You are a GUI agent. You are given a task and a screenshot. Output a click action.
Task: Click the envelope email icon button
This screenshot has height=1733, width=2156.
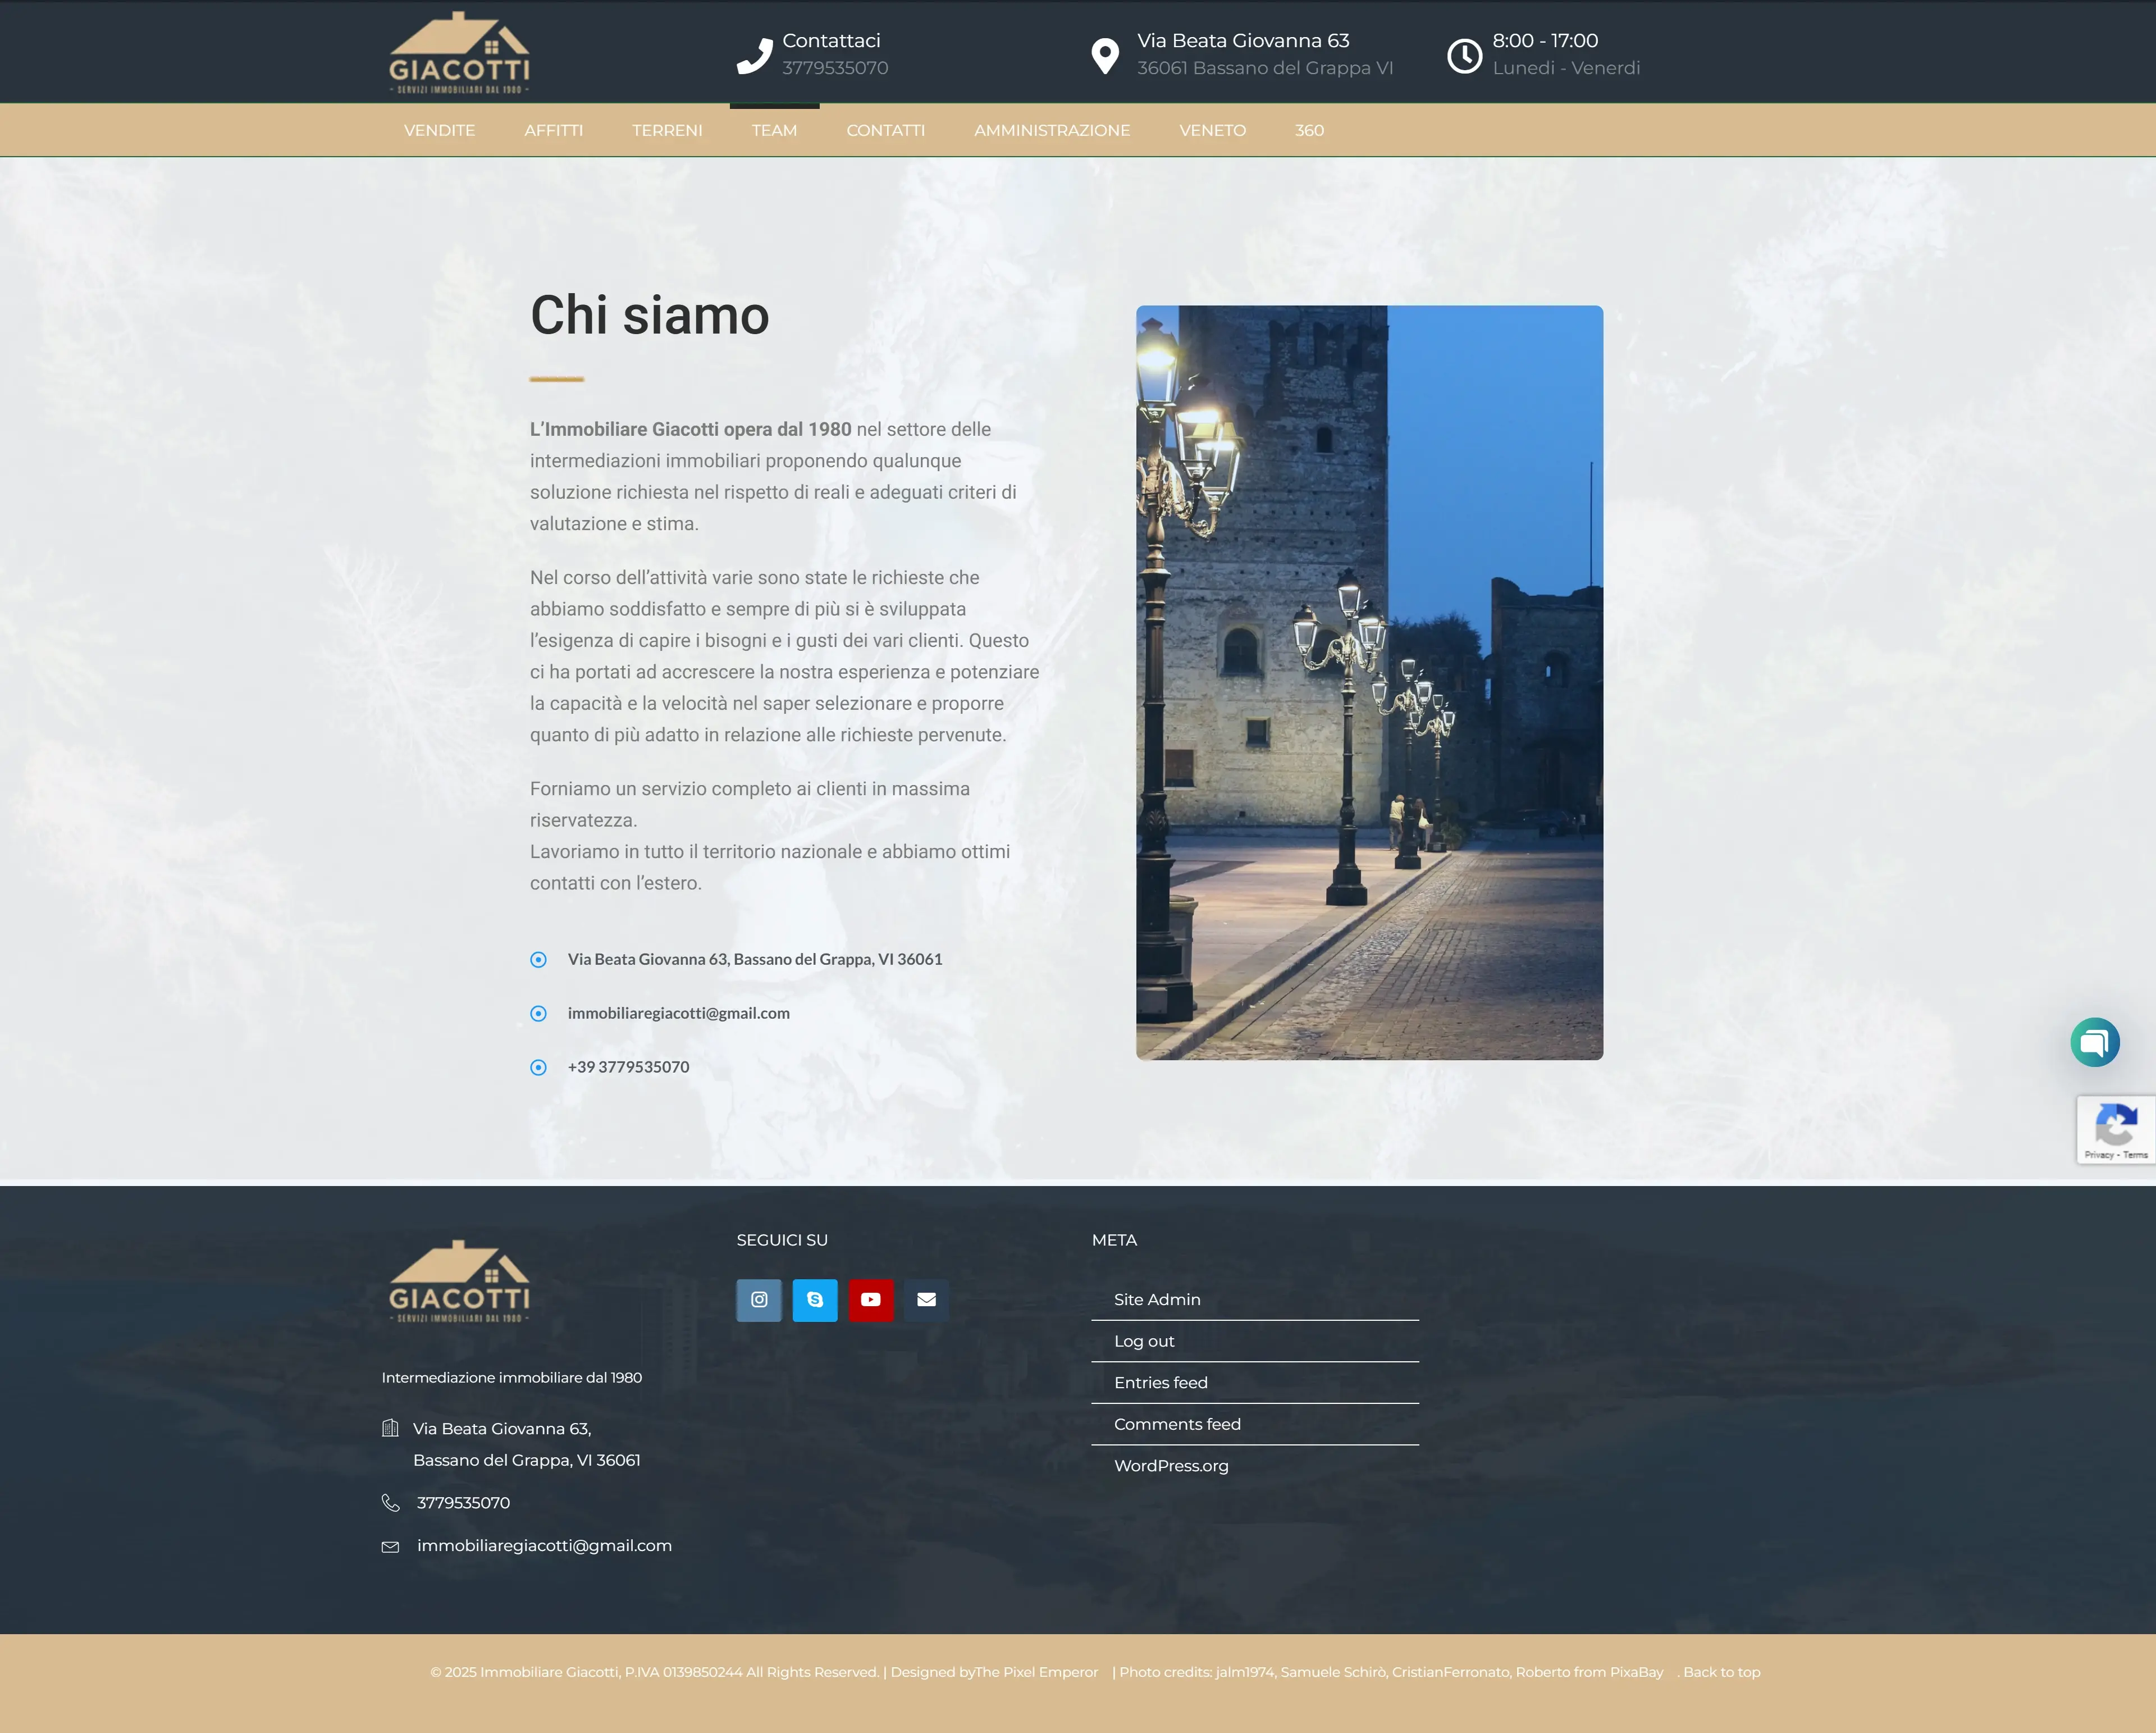[x=926, y=1300]
